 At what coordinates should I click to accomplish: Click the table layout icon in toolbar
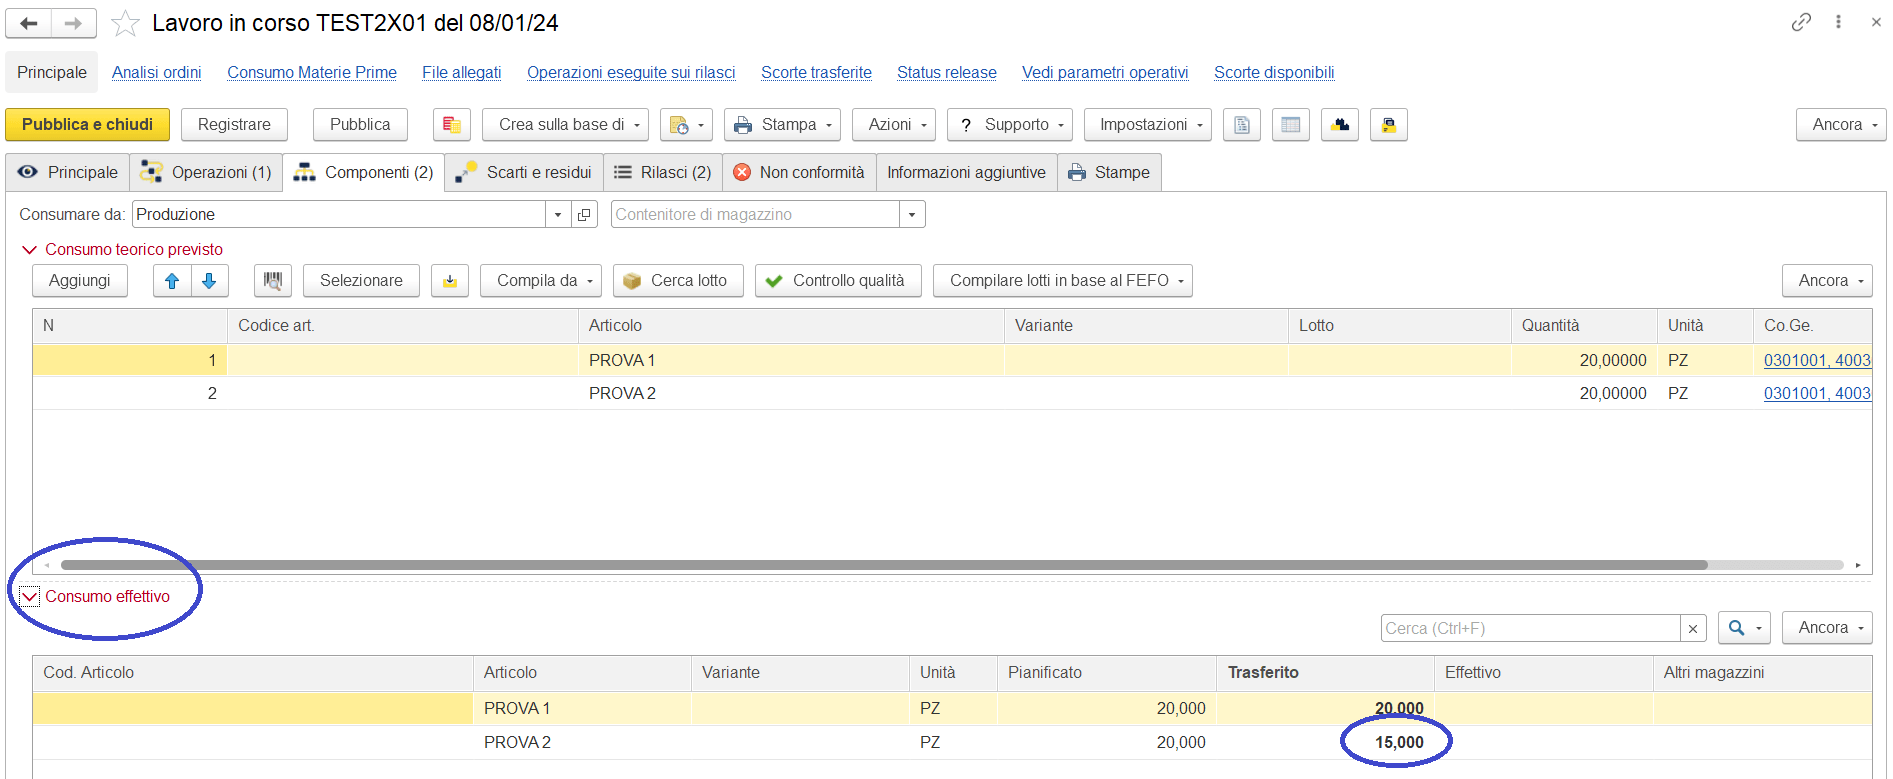[1291, 125]
